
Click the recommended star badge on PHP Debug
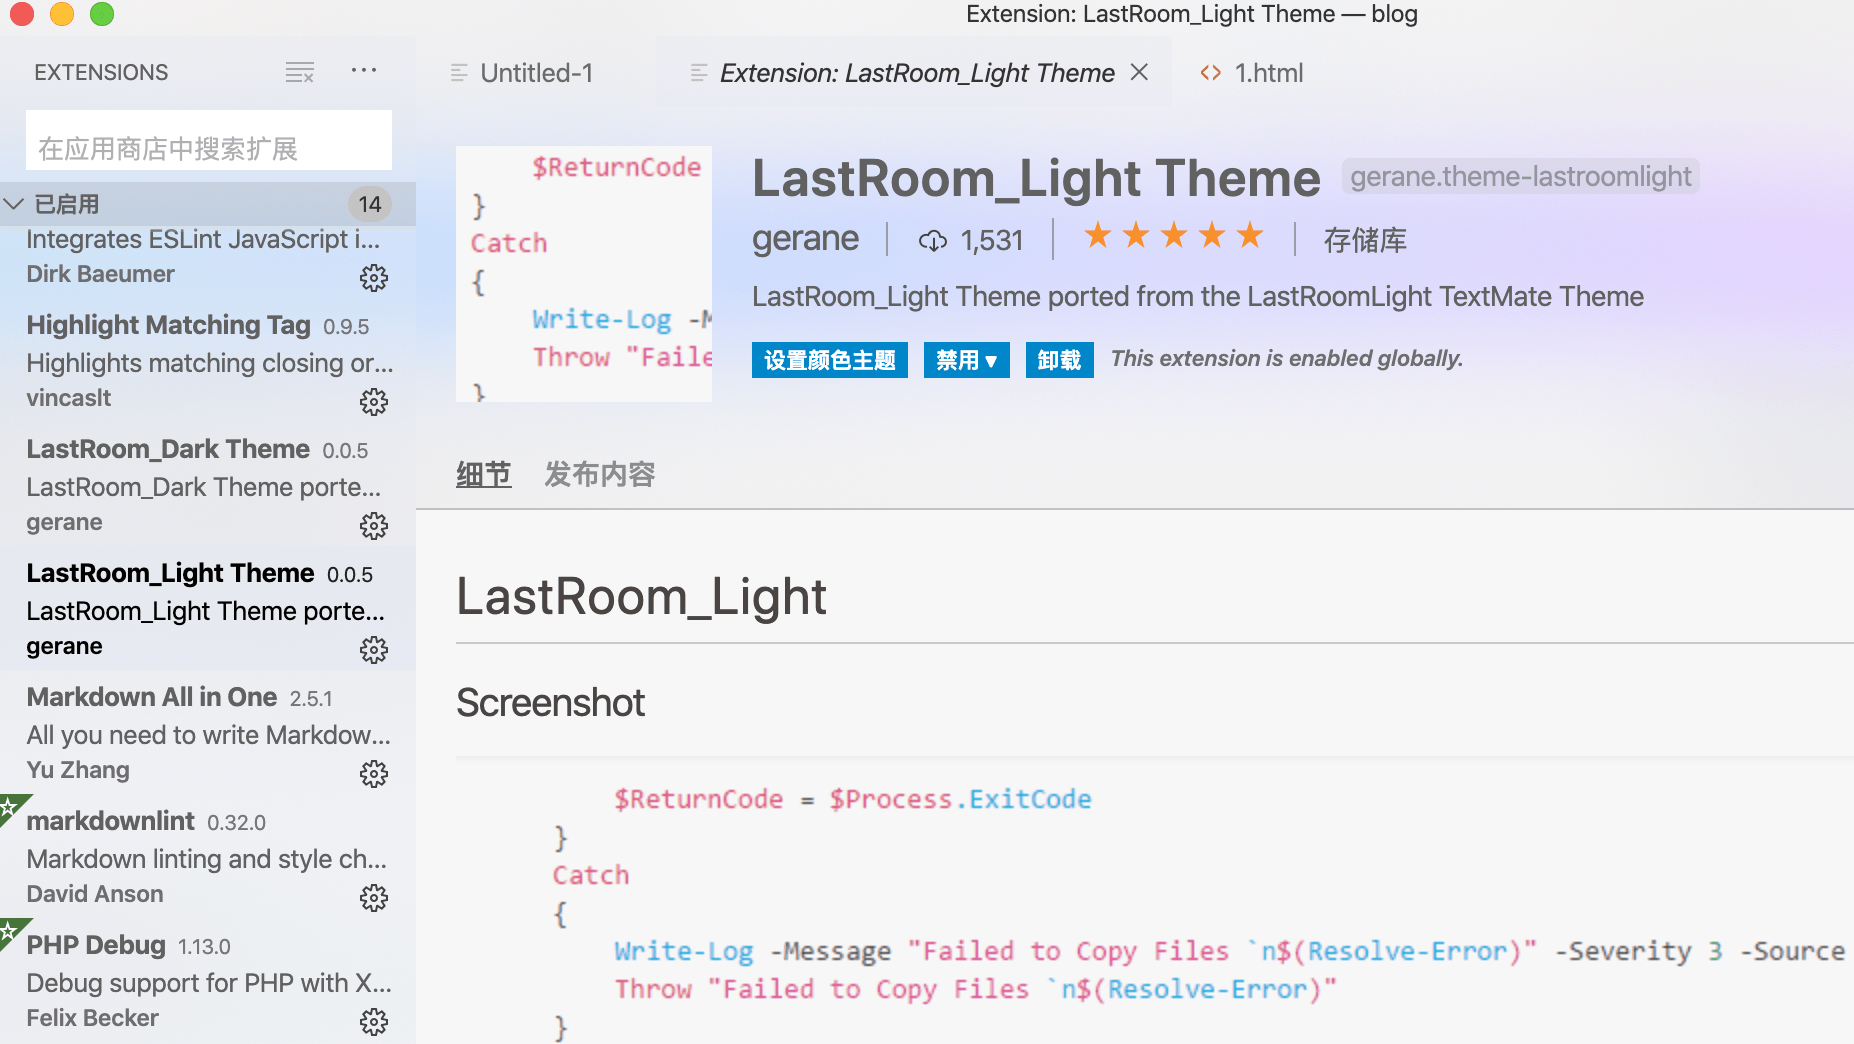[x=10, y=930]
